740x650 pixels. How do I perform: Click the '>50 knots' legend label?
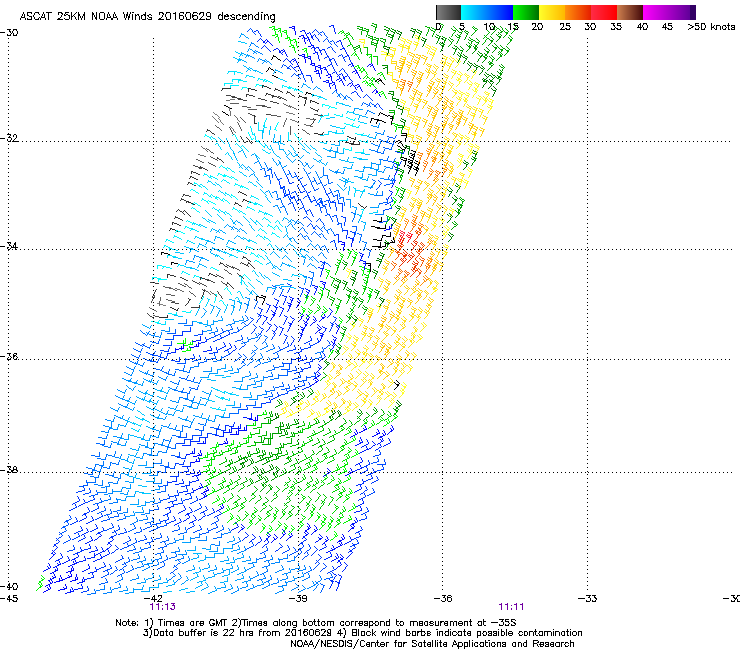(711, 27)
